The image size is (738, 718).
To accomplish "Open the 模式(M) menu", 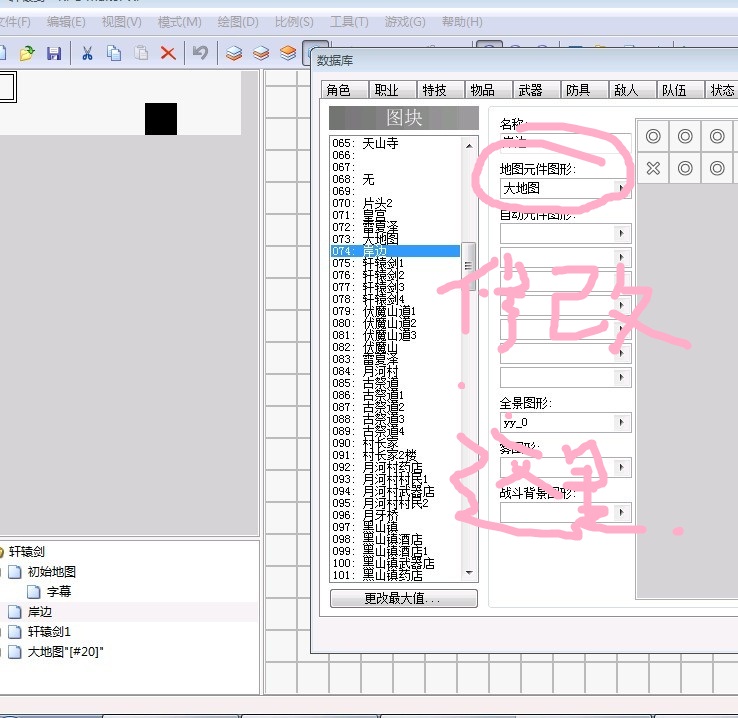I will click(x=179, y=22).
